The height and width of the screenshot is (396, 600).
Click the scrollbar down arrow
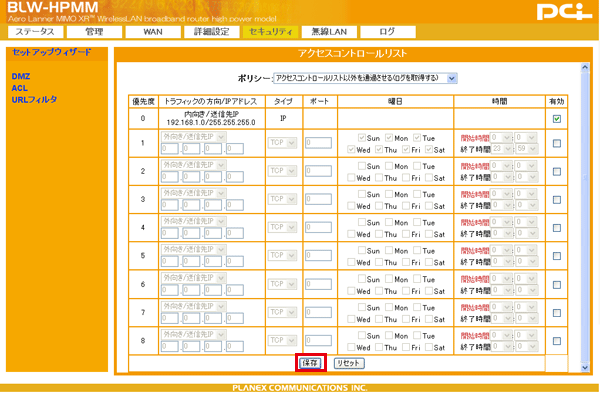(585, 367)
